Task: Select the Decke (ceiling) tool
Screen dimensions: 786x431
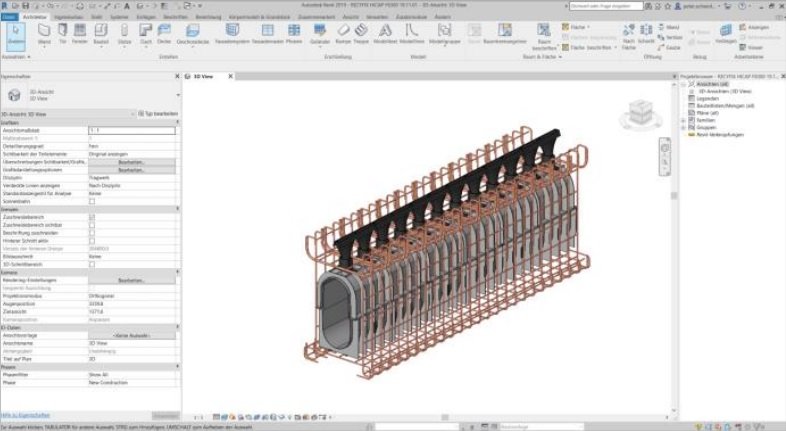Action: (x=164, y=34)
